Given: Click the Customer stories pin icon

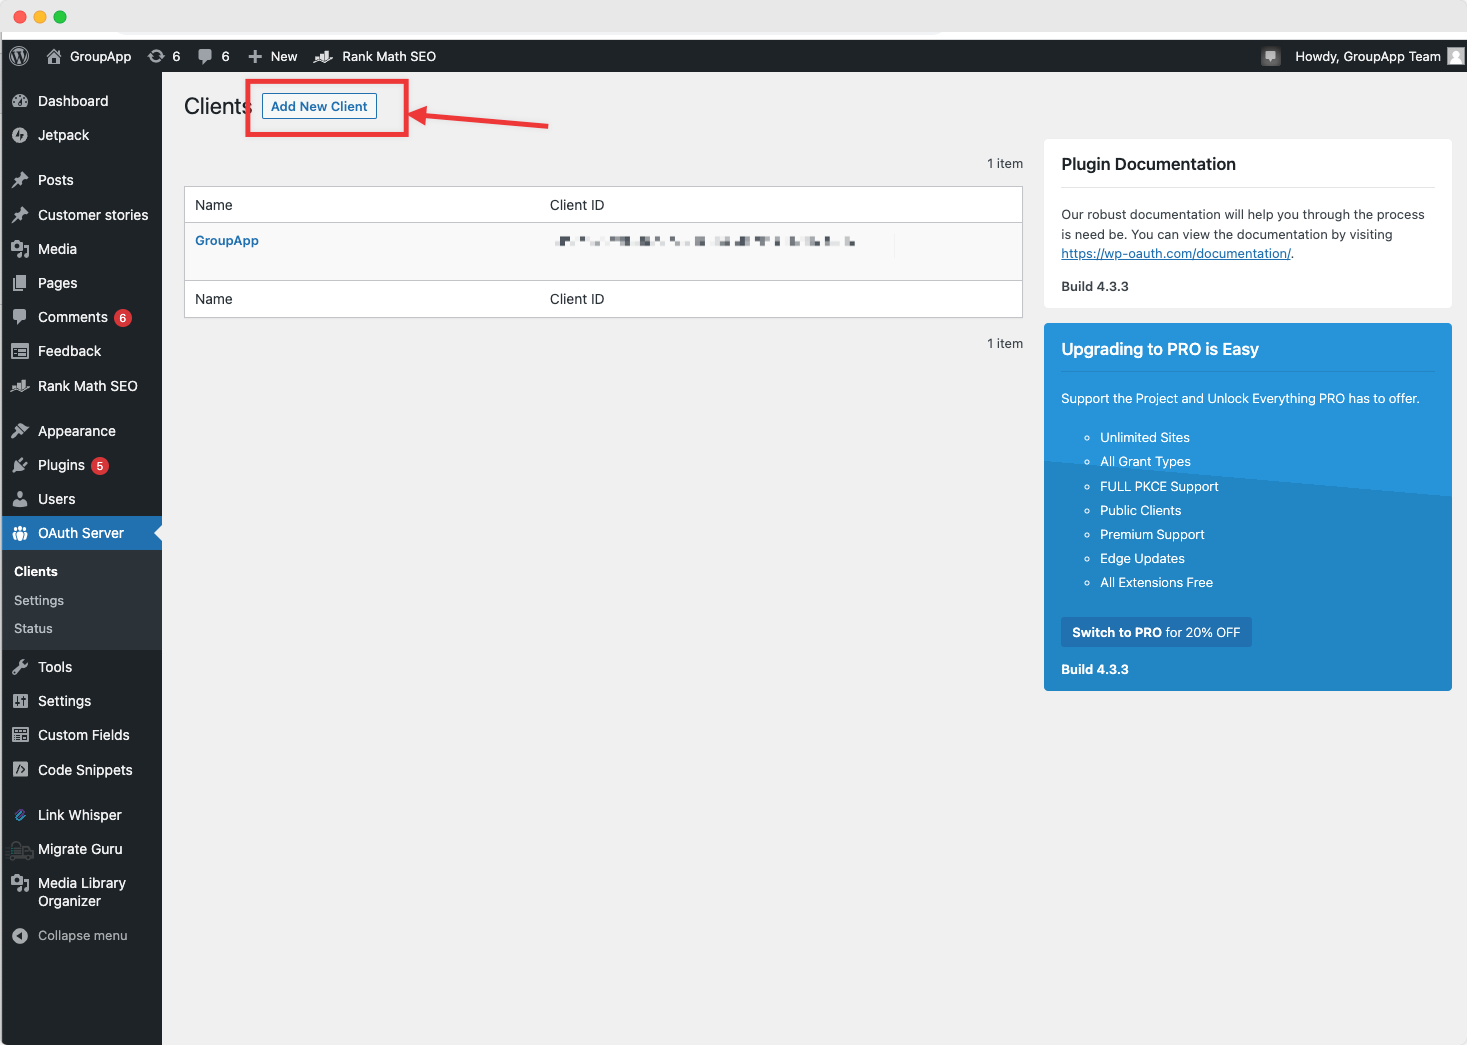Looking at the screenshot, I should [x=20, y=215].
